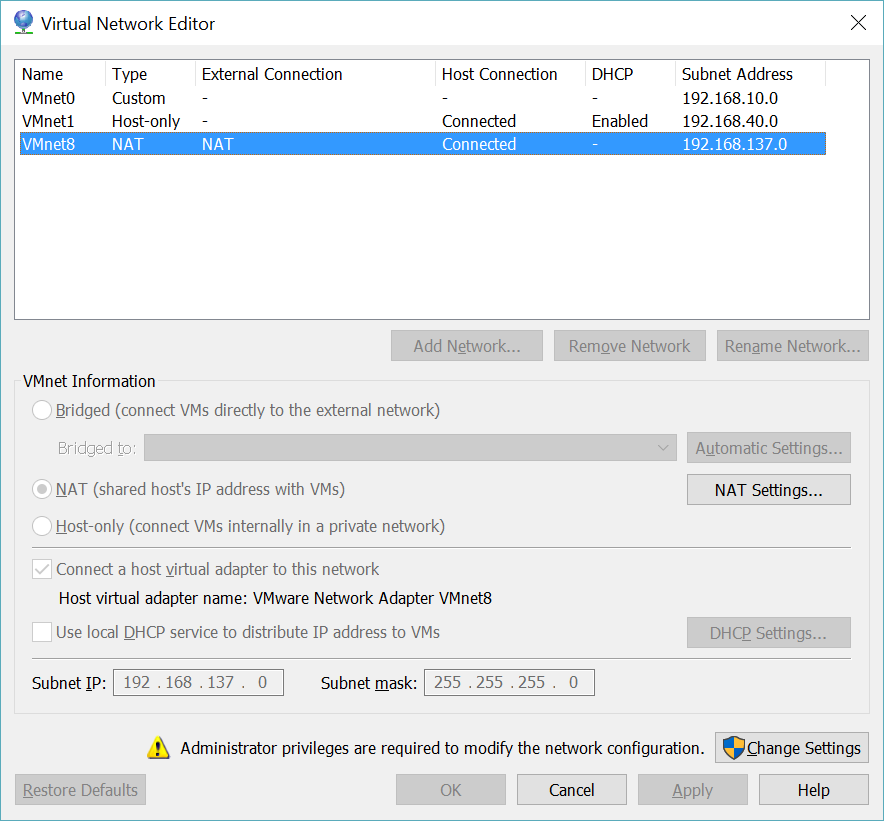884x821 pixels.
Task: Click the 192.168.137.0 subnet address cell
Action: click(735, 144)
